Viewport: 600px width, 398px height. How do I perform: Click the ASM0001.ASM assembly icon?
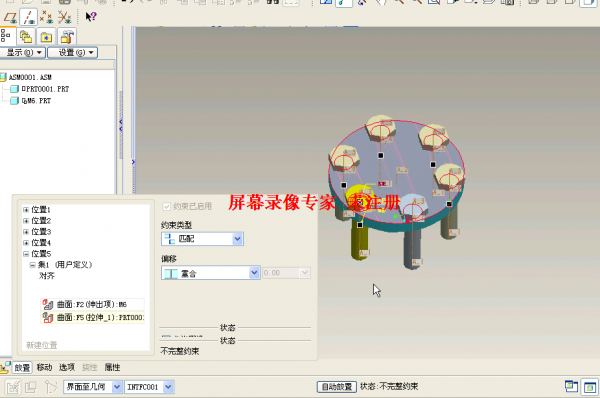tap(3, 77)
